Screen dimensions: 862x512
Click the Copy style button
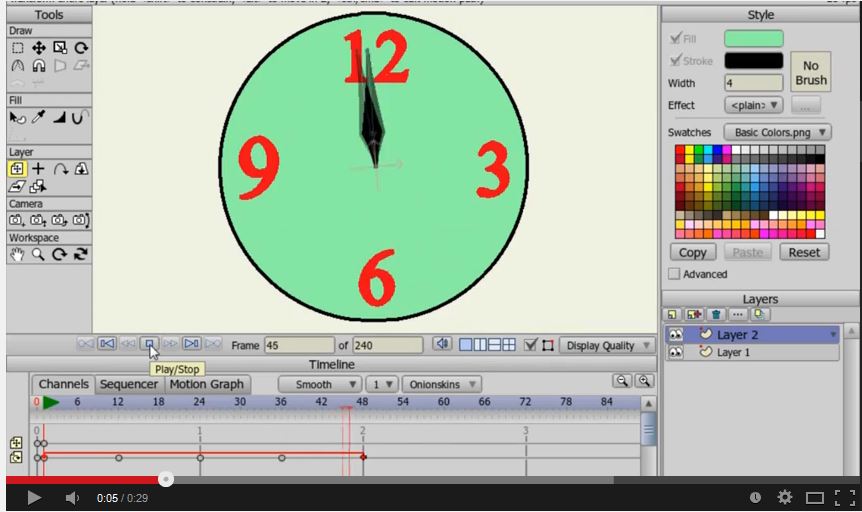693,252
